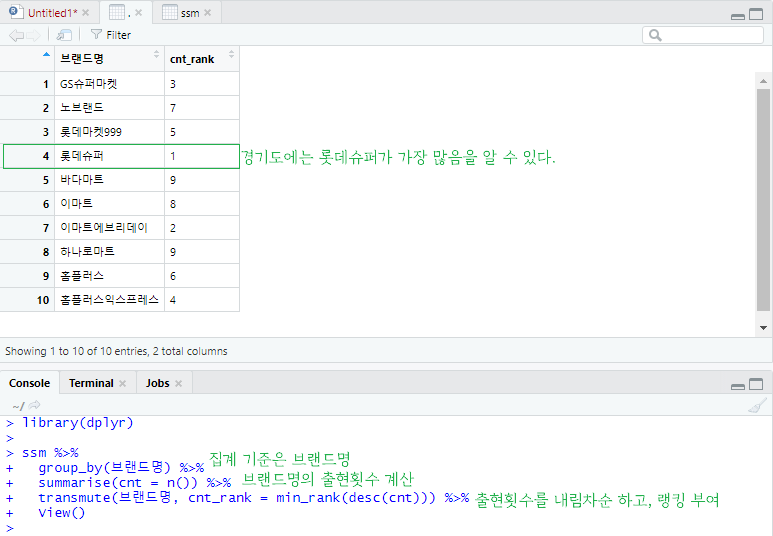Click the cnt_rank value for GS슈퍼마켓
This screenshot has height=536, width=773.
(202, 84)
